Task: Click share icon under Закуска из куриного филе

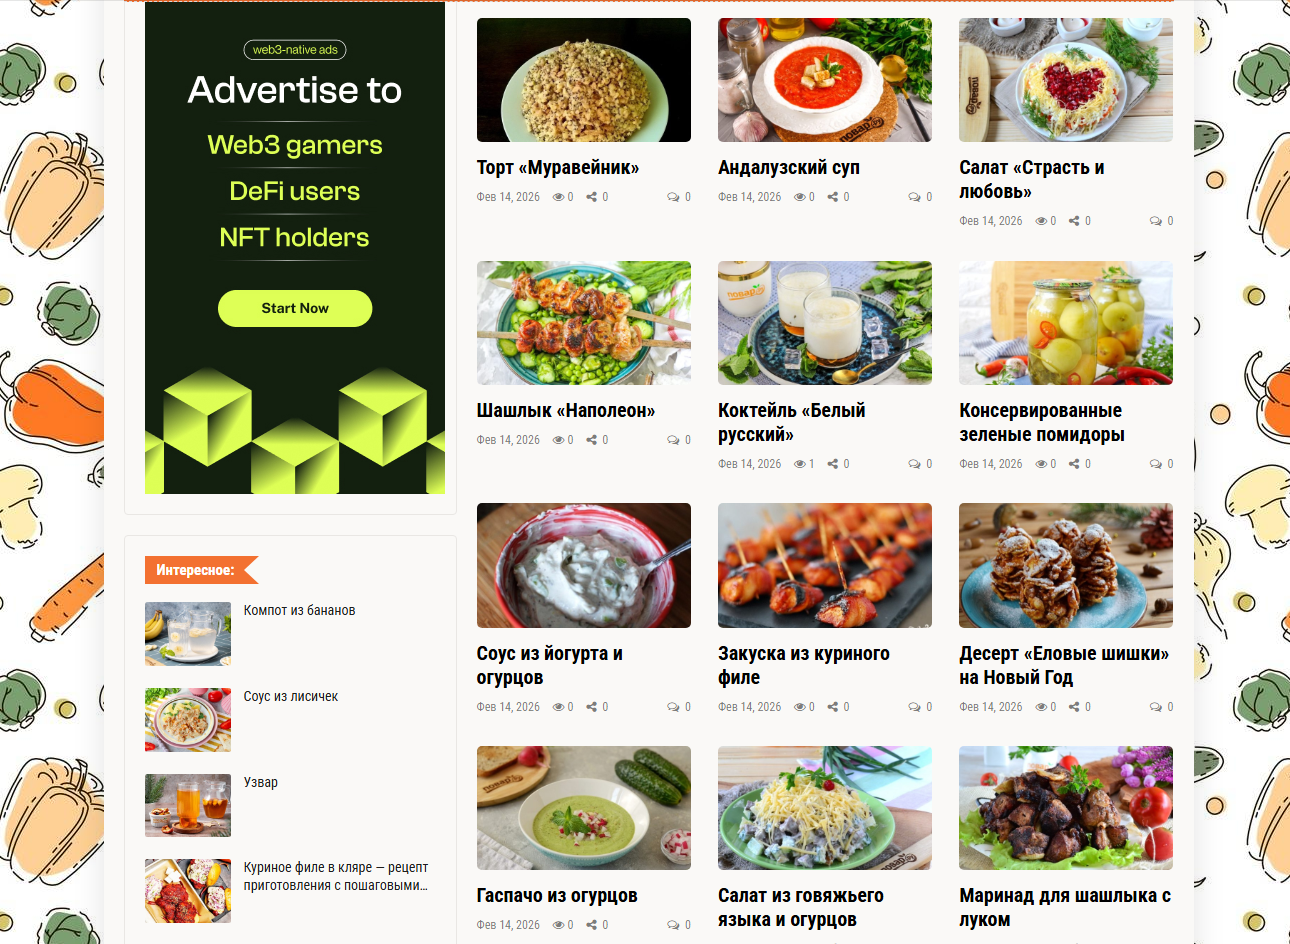Action: (x=833, y=707)
